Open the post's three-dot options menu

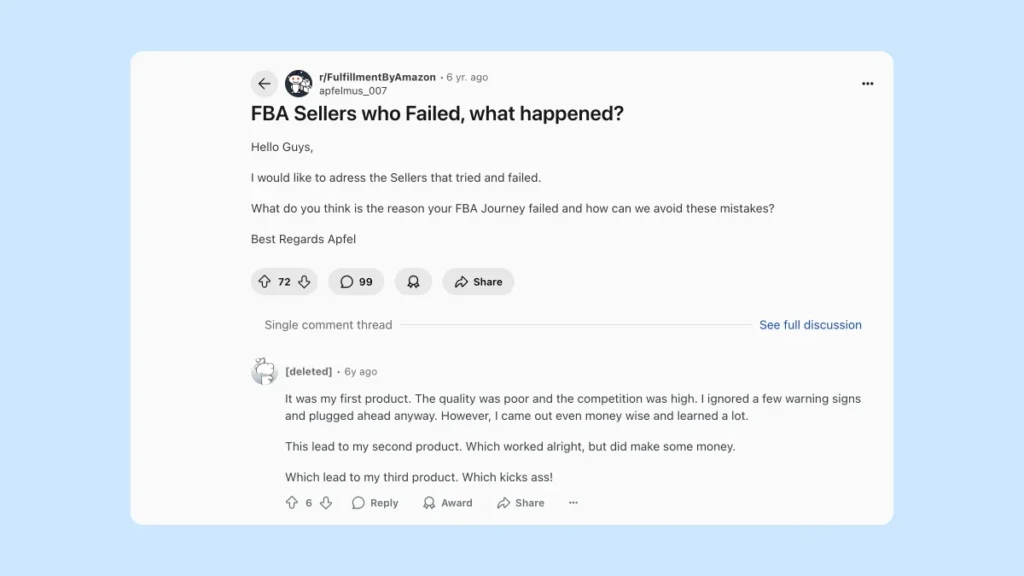pyautogui.click(x=867, y=84)
